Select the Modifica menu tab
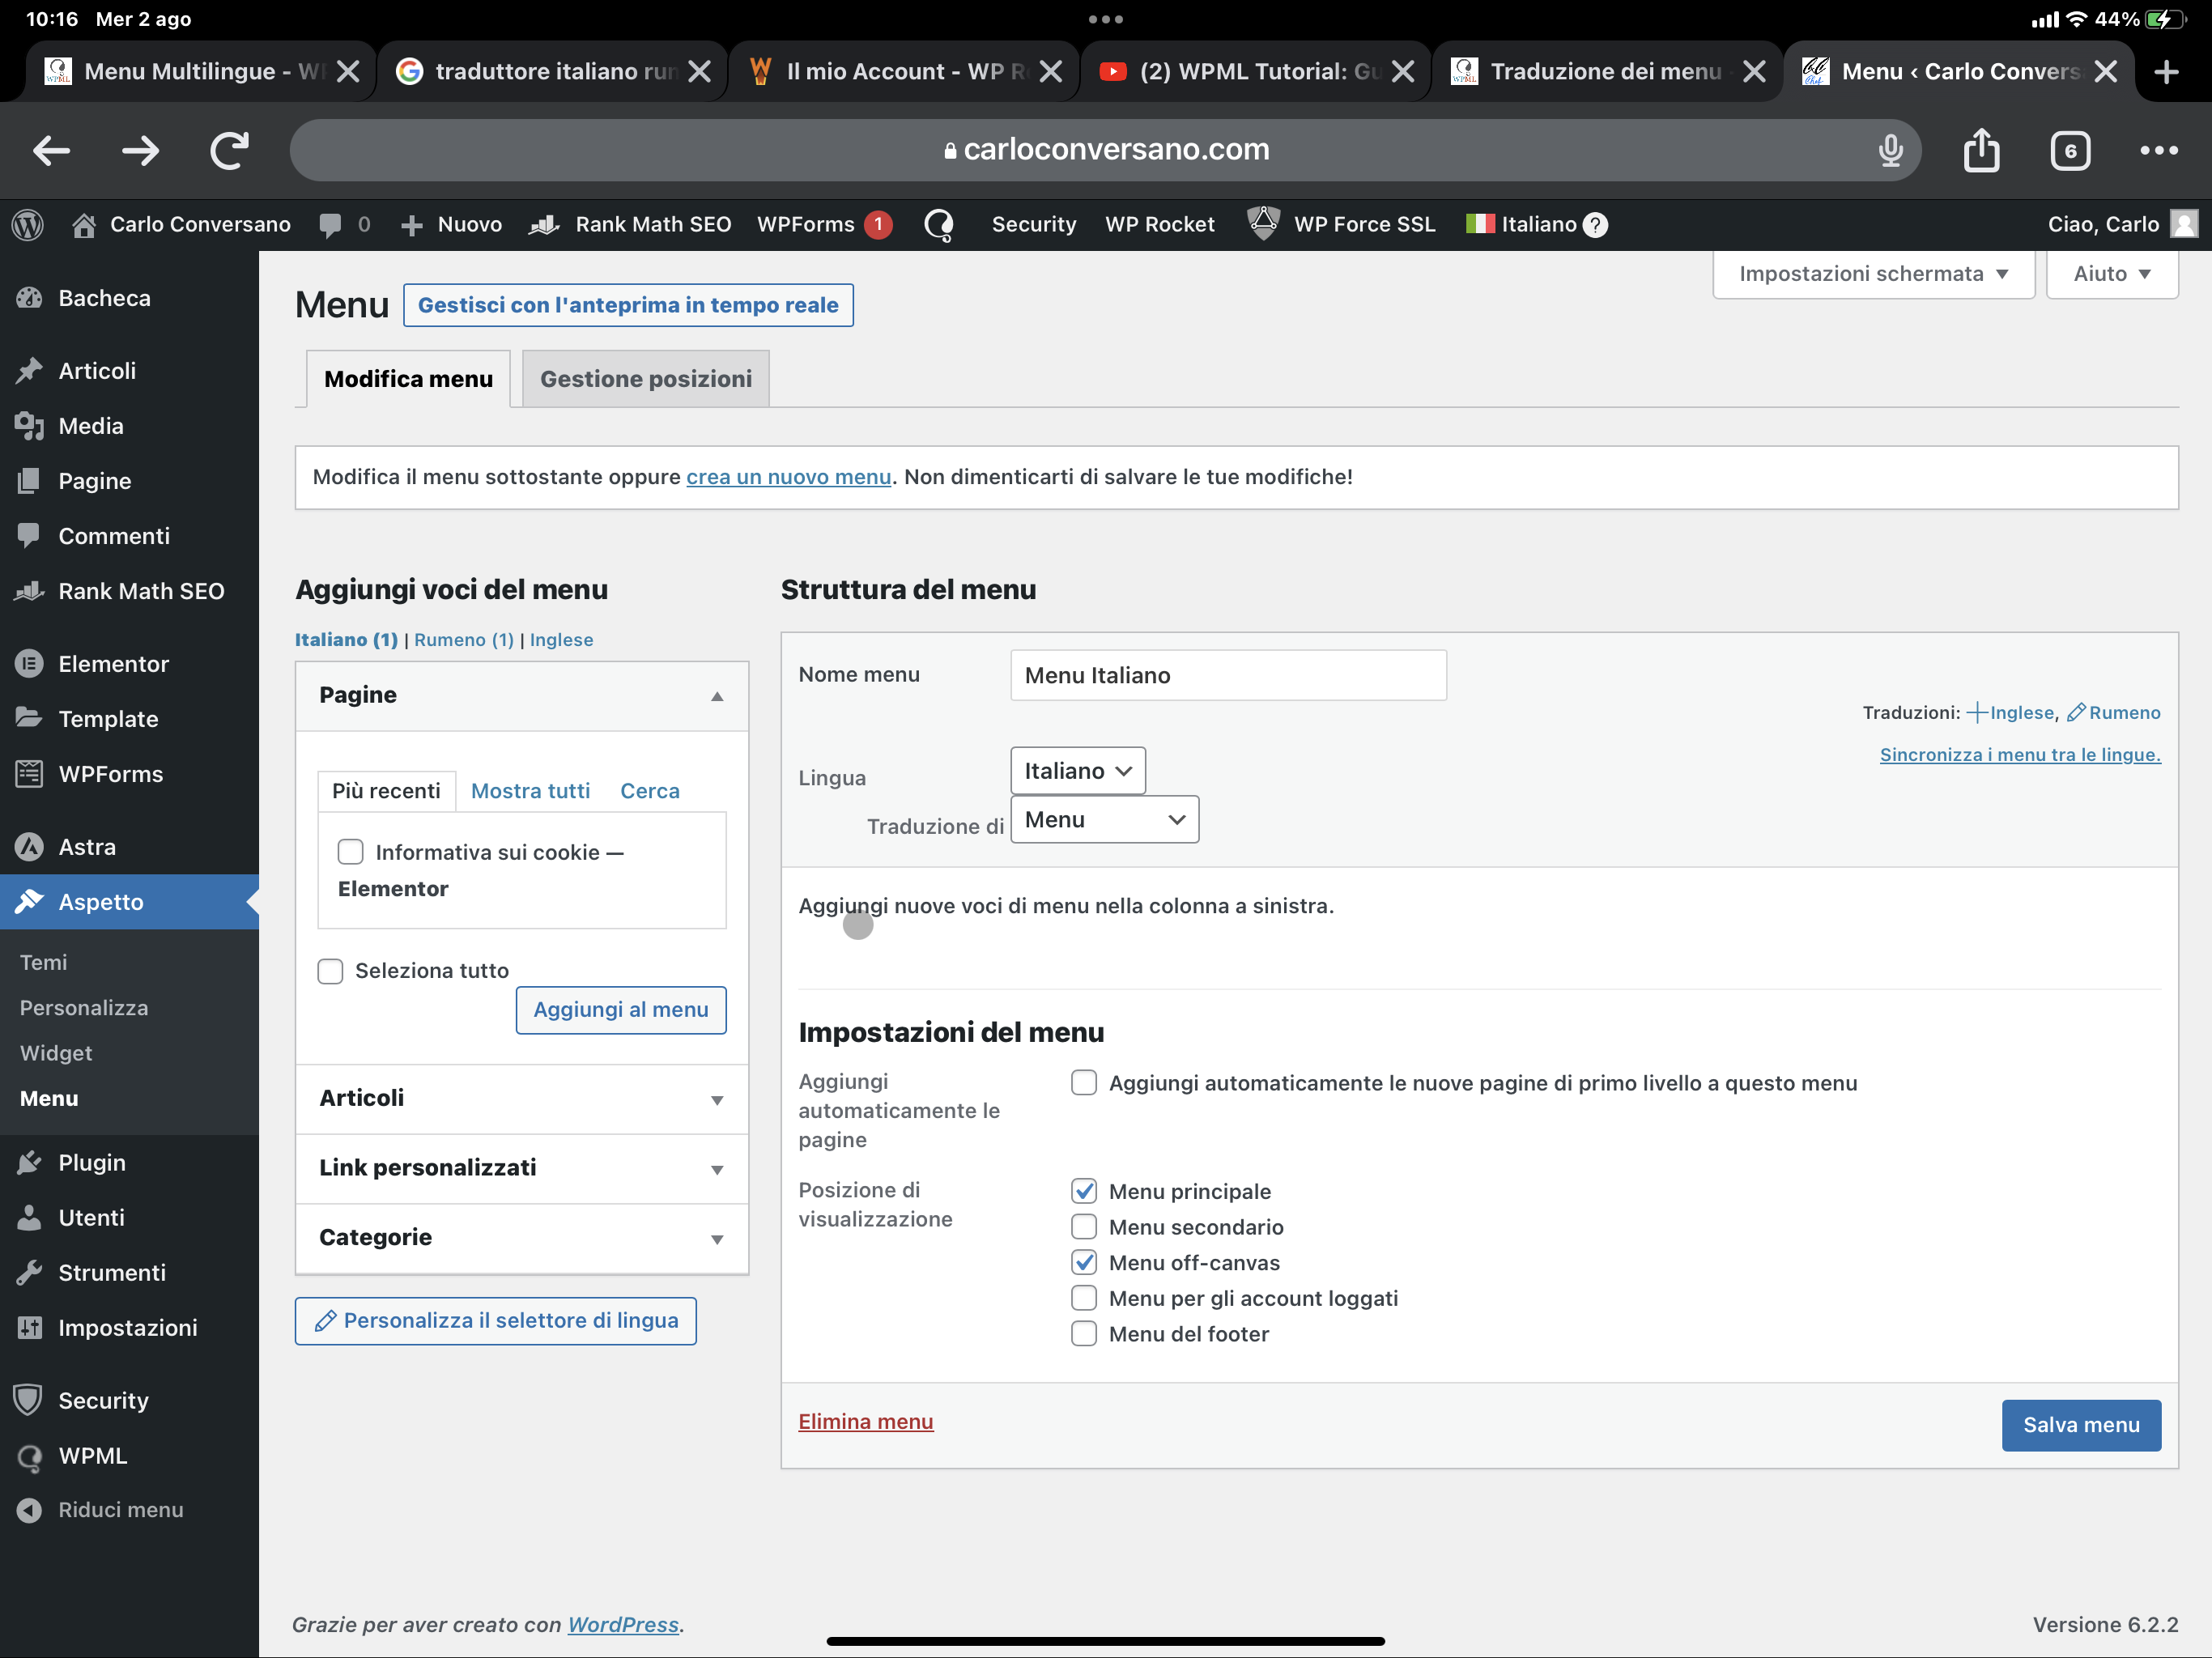This screenshot has width=2212, height=1658. (408, 379)
